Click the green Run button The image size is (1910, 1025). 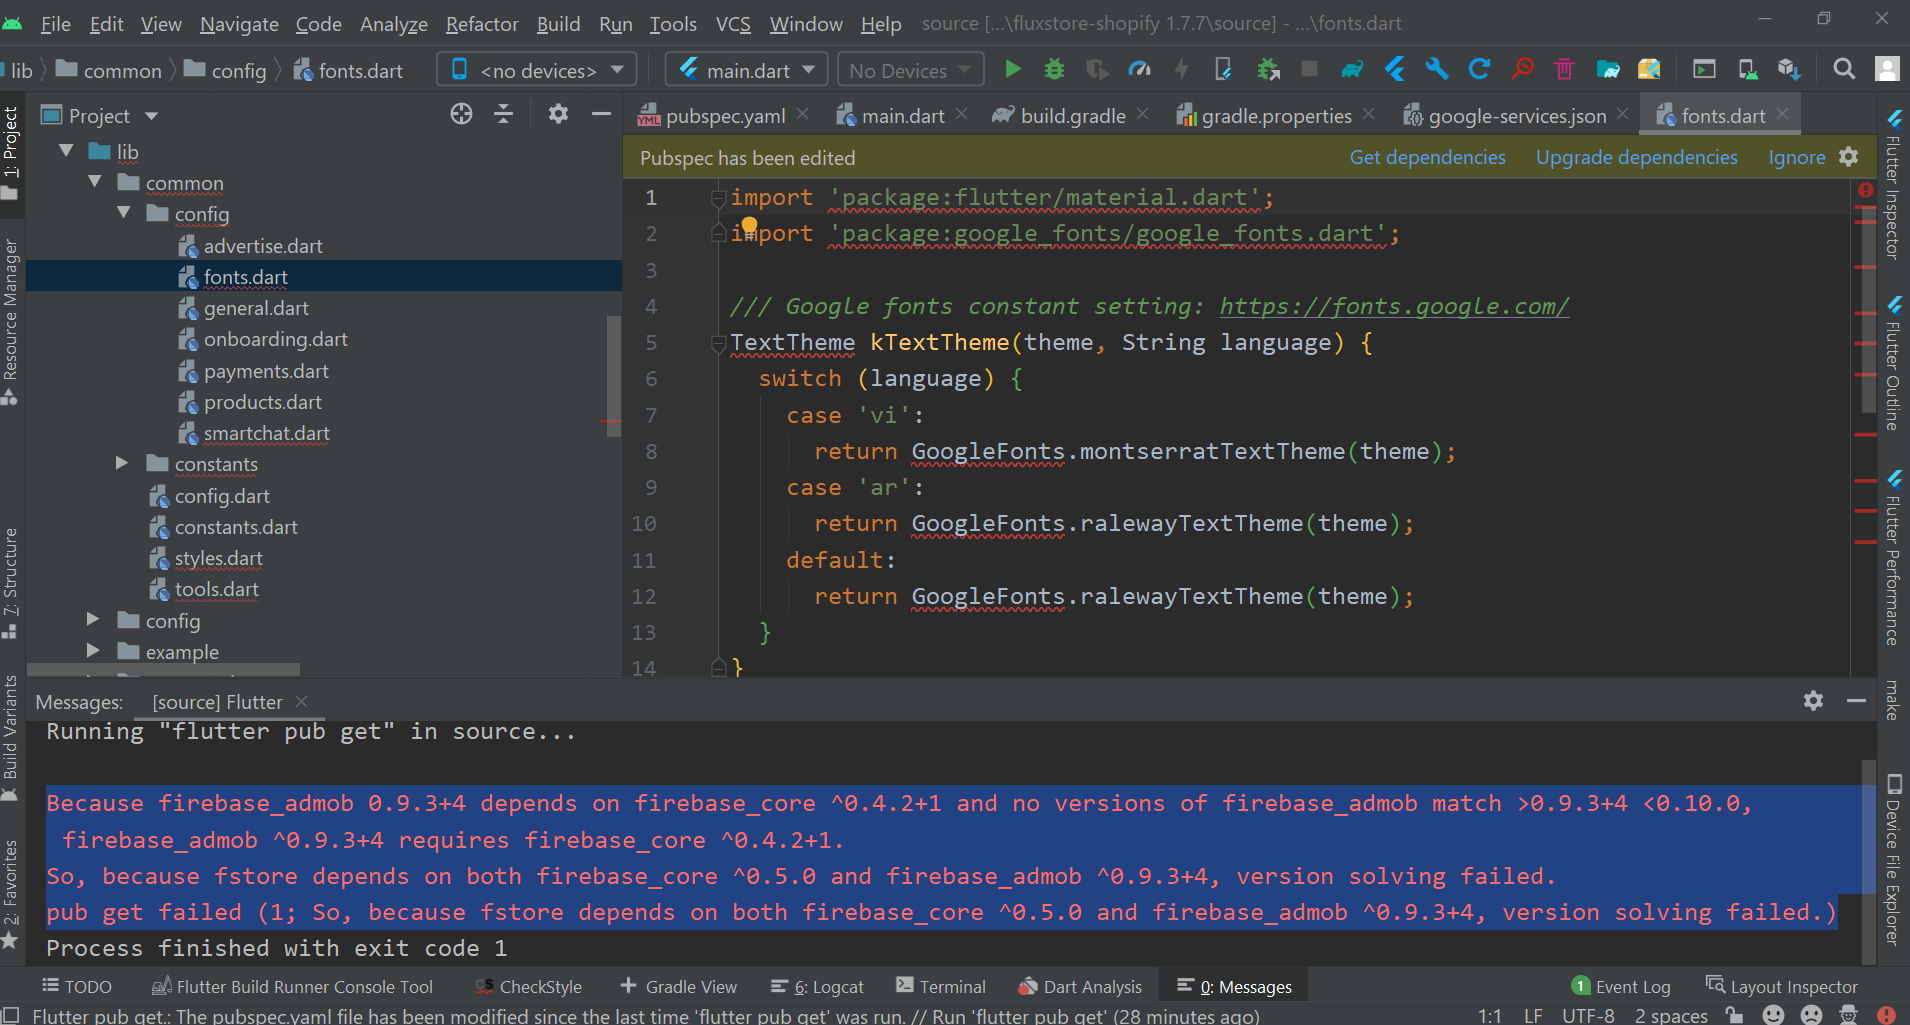point(1012,69)
